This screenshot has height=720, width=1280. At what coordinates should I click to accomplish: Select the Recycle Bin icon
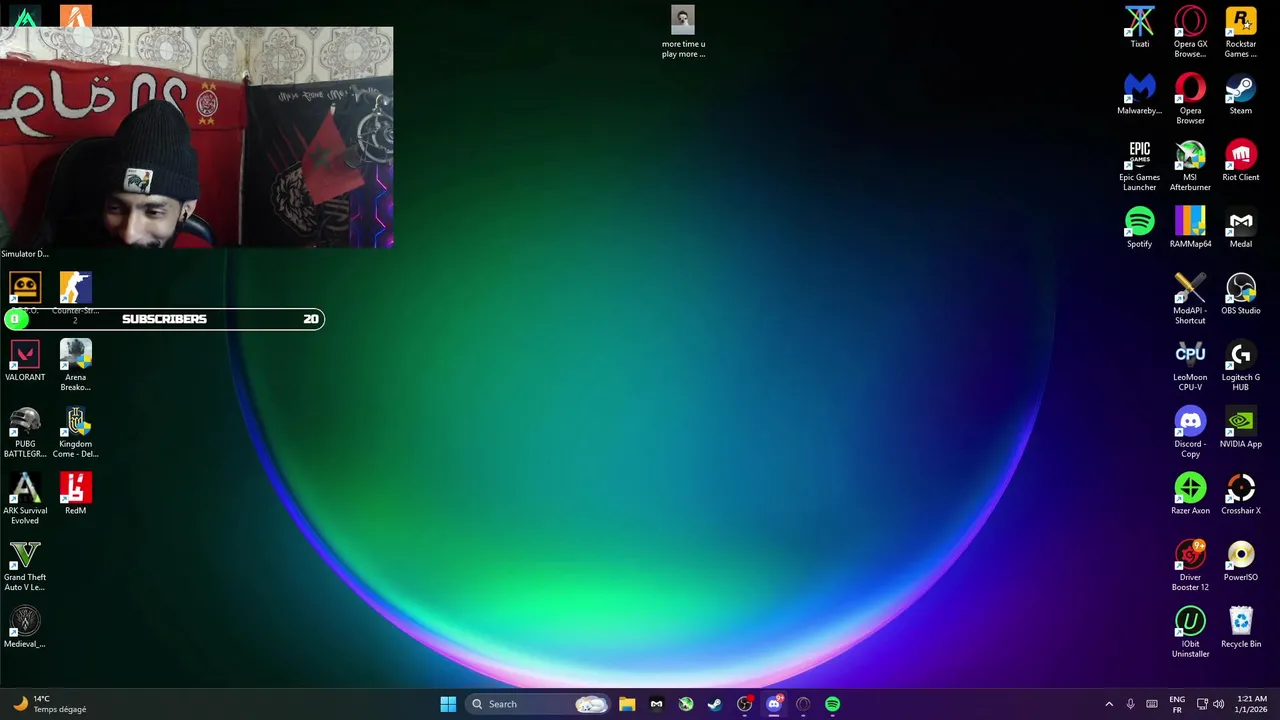(x=1241, y=628)
